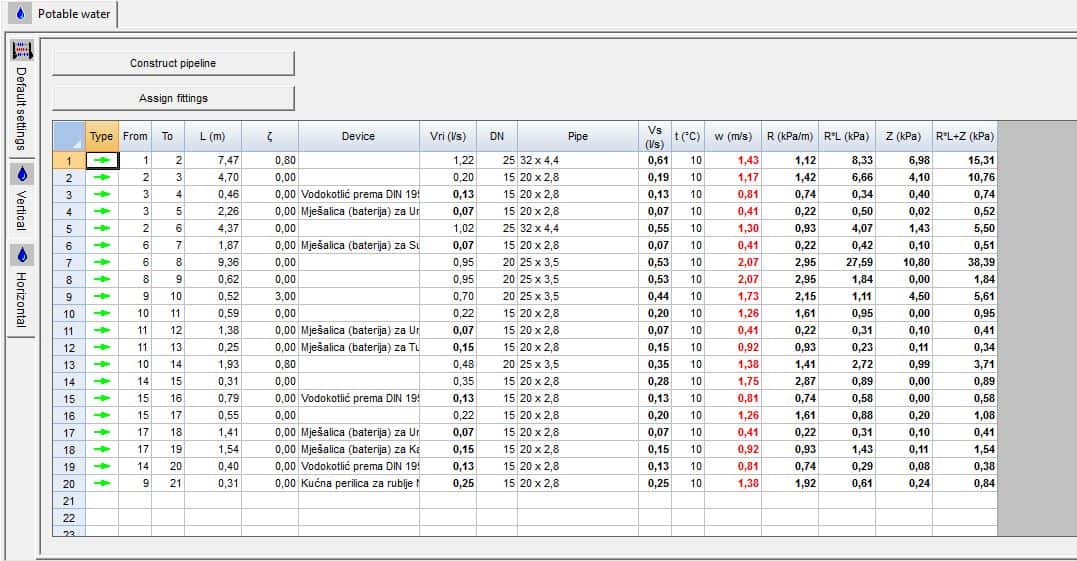
Task: Click the Pipe column header
Action: point(577,136)
